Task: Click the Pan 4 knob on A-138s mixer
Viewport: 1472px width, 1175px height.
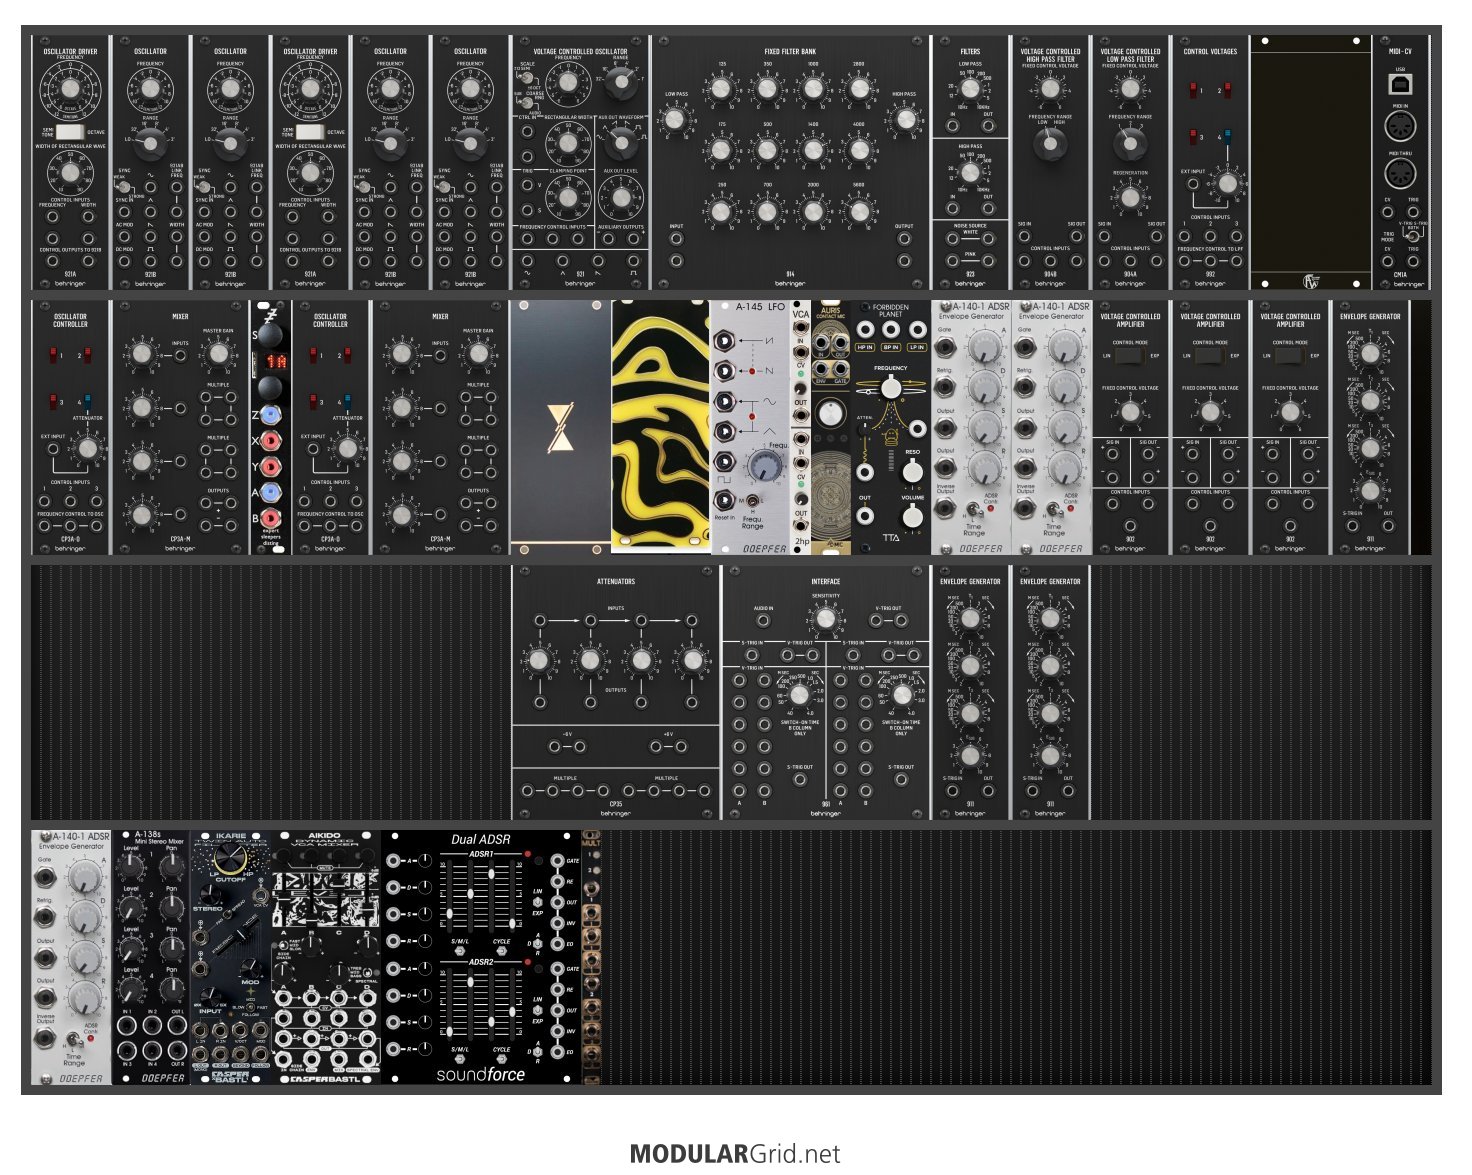Action: tap(172, 990)
